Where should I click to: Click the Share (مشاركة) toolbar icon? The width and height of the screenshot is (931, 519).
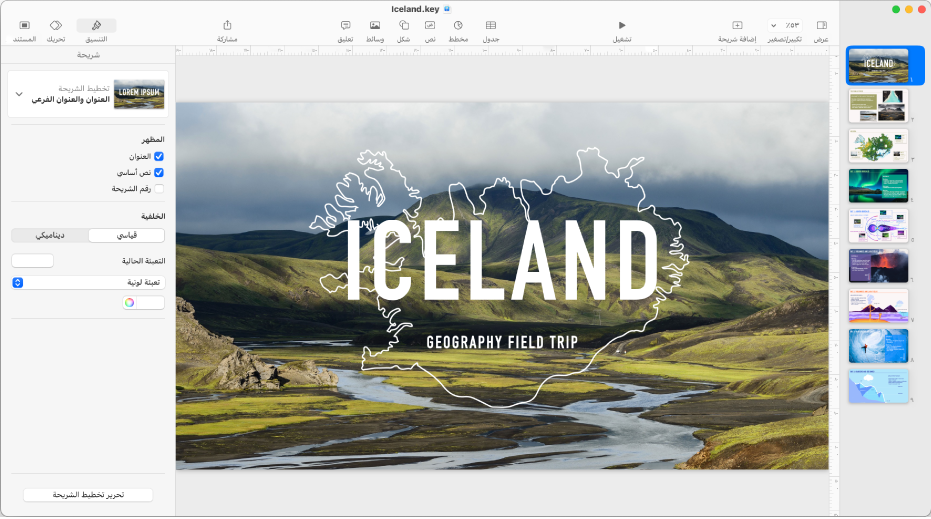click(x=227, y=26)
